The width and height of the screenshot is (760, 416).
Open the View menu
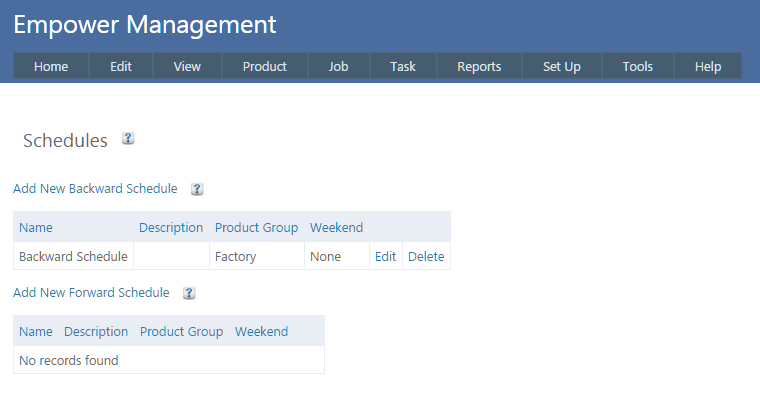click(187, 66)
